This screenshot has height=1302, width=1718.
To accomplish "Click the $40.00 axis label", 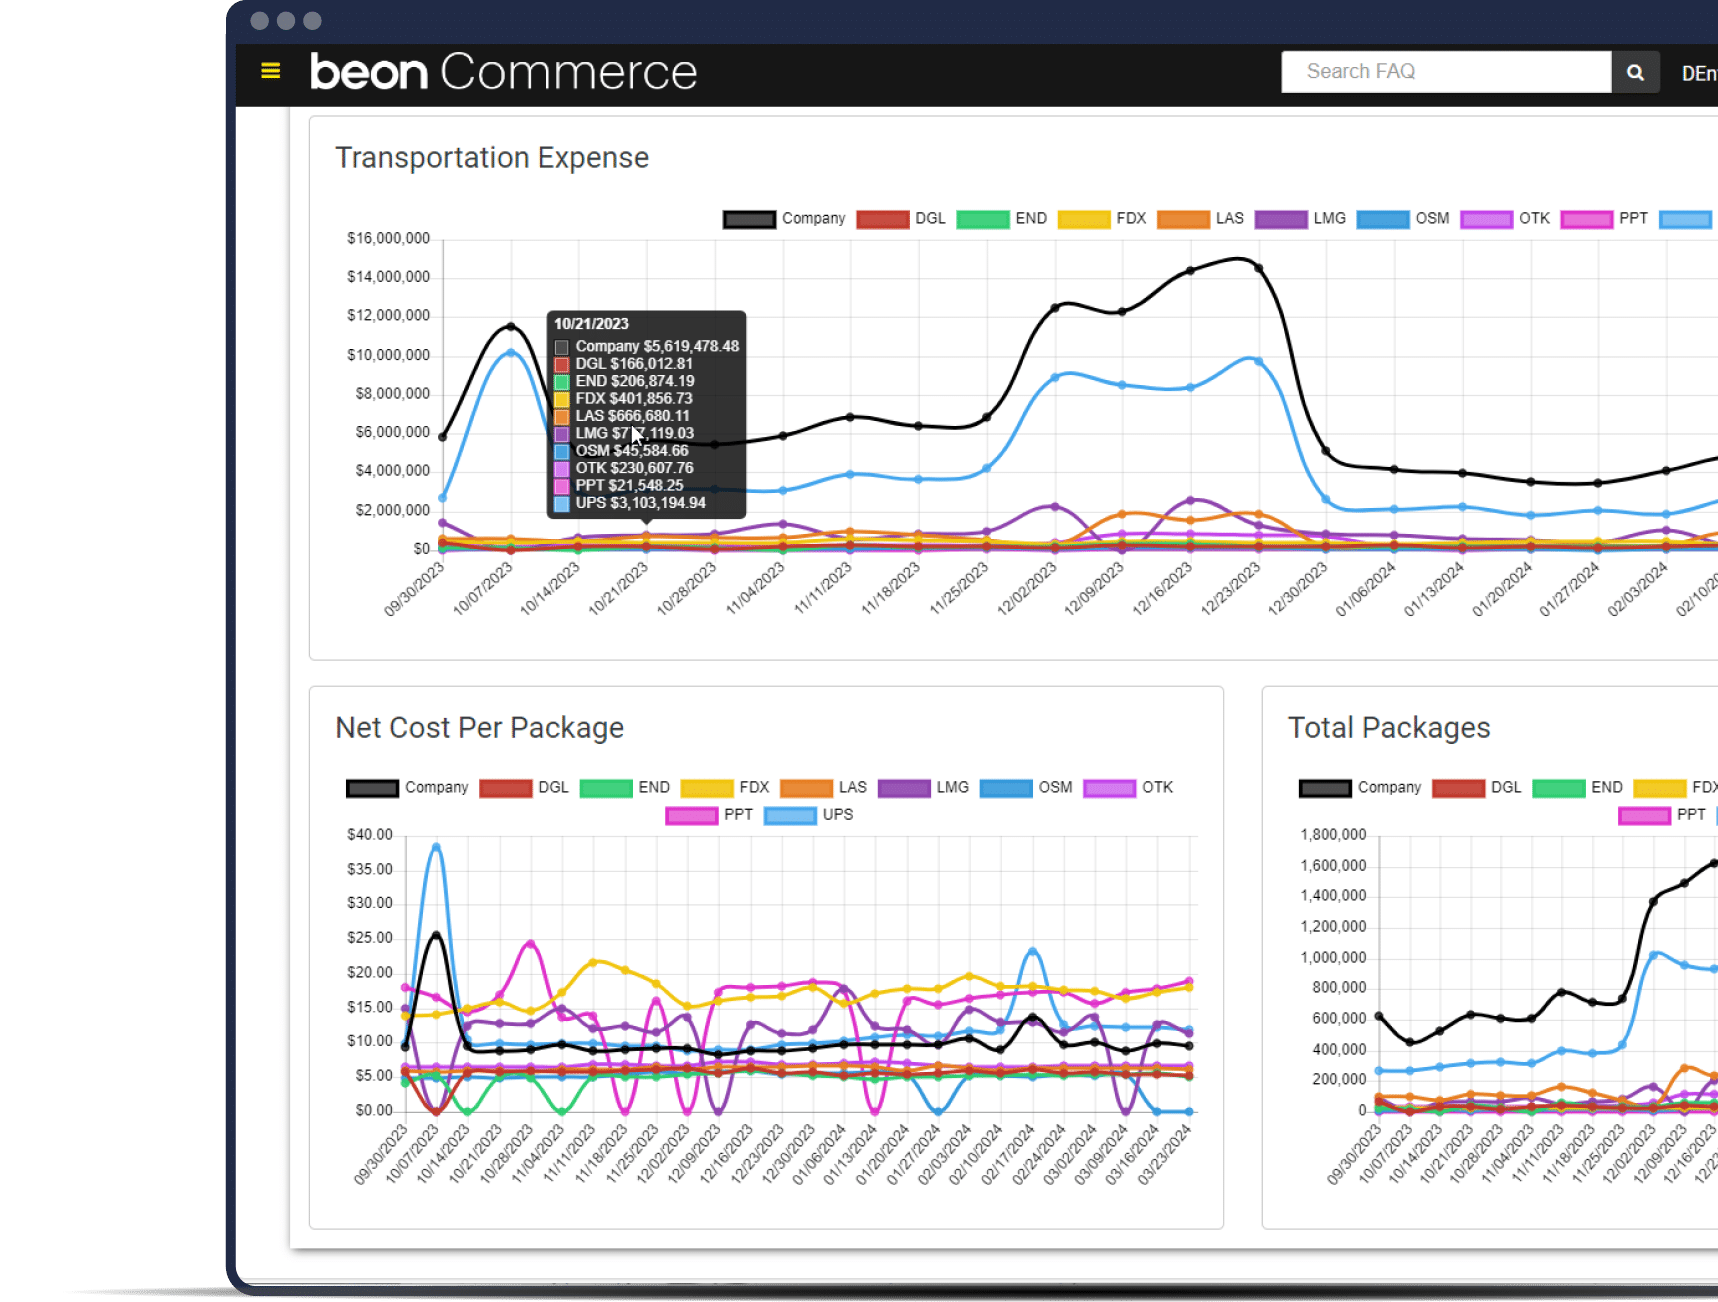I will 370,834.
